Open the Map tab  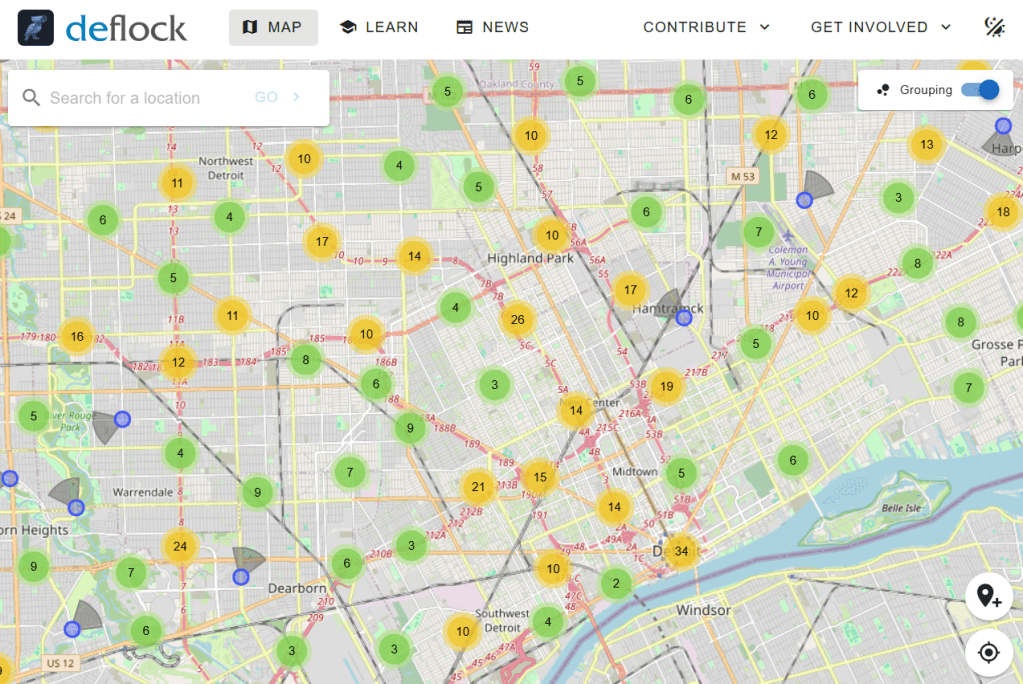point(273,27)
